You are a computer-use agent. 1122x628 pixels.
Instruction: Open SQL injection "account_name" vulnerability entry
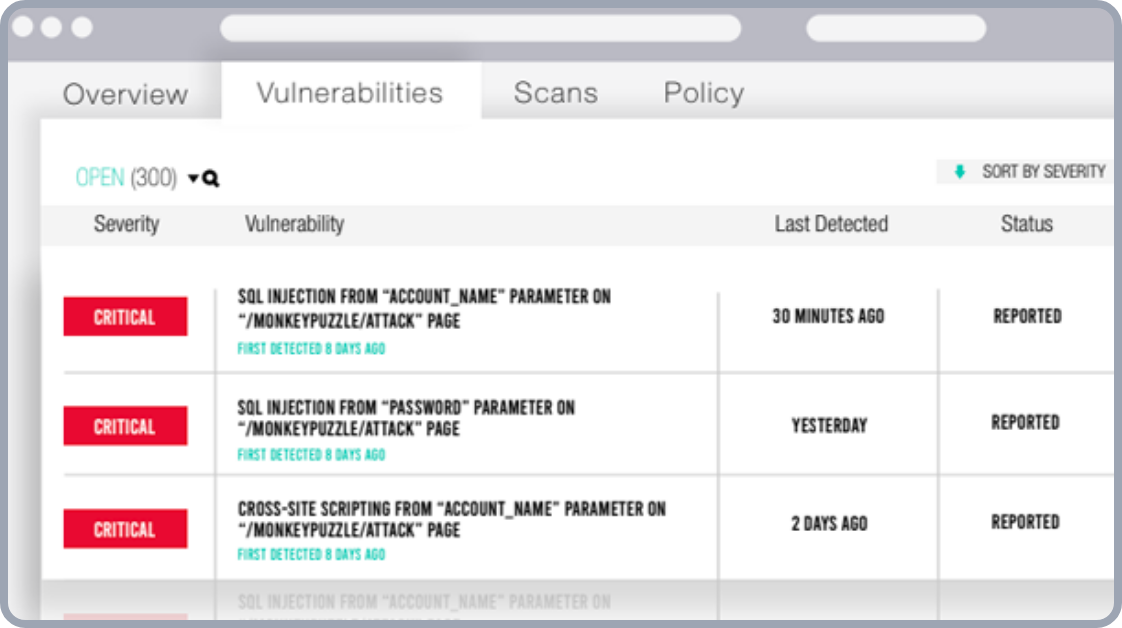(x=424, y=309)
